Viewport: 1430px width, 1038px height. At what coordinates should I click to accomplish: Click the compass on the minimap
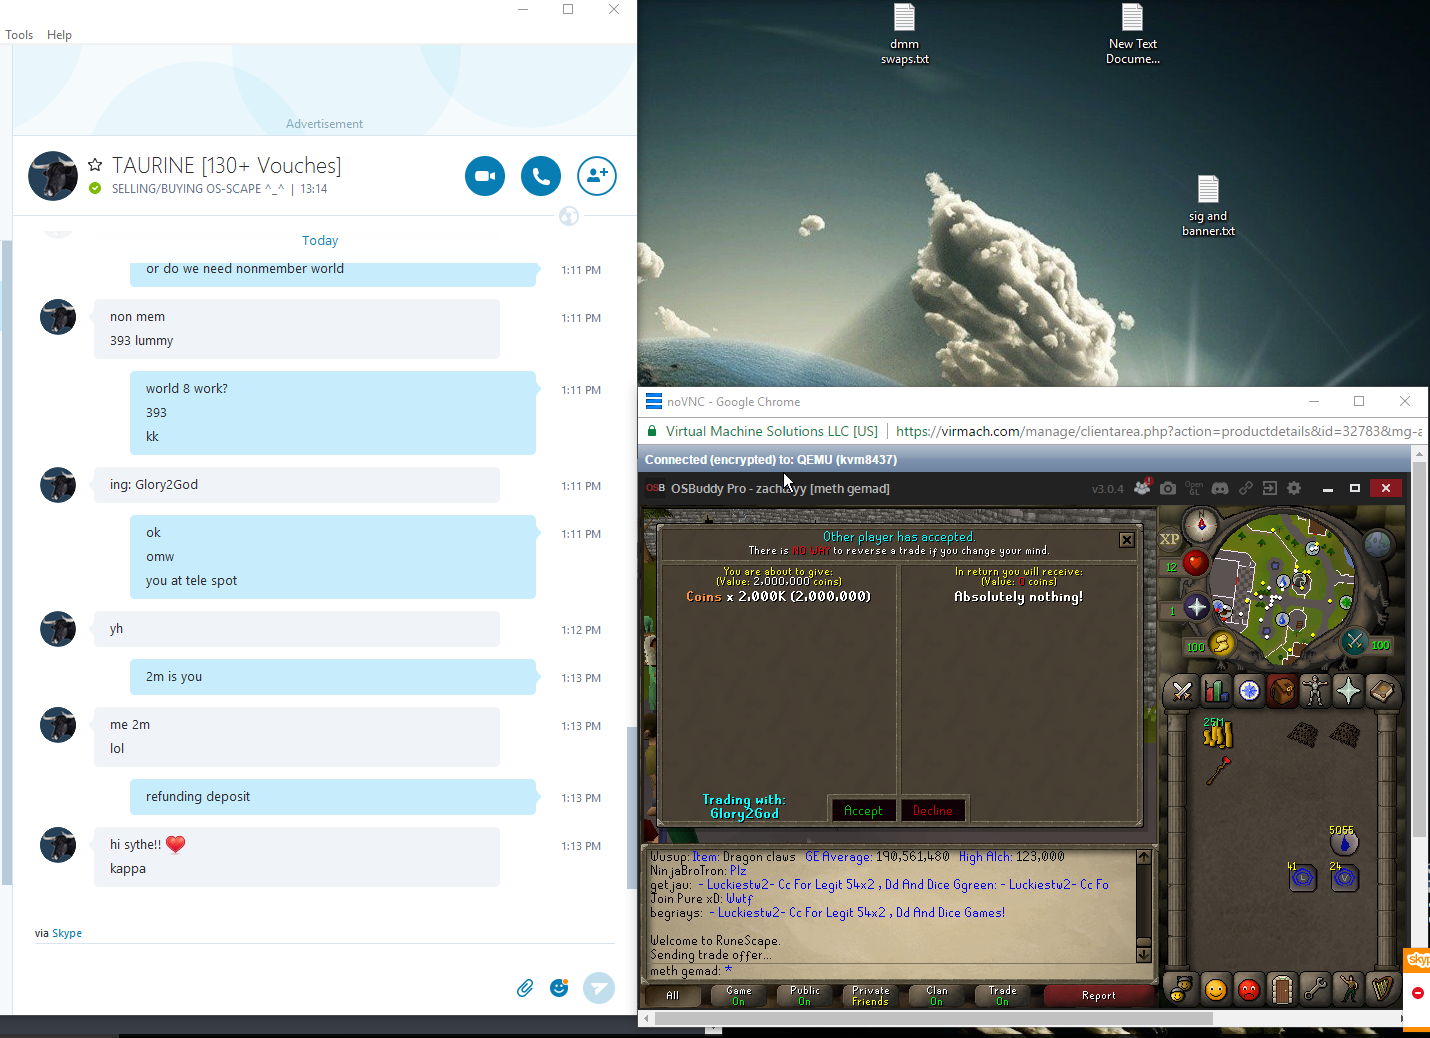coord(1201,524)
